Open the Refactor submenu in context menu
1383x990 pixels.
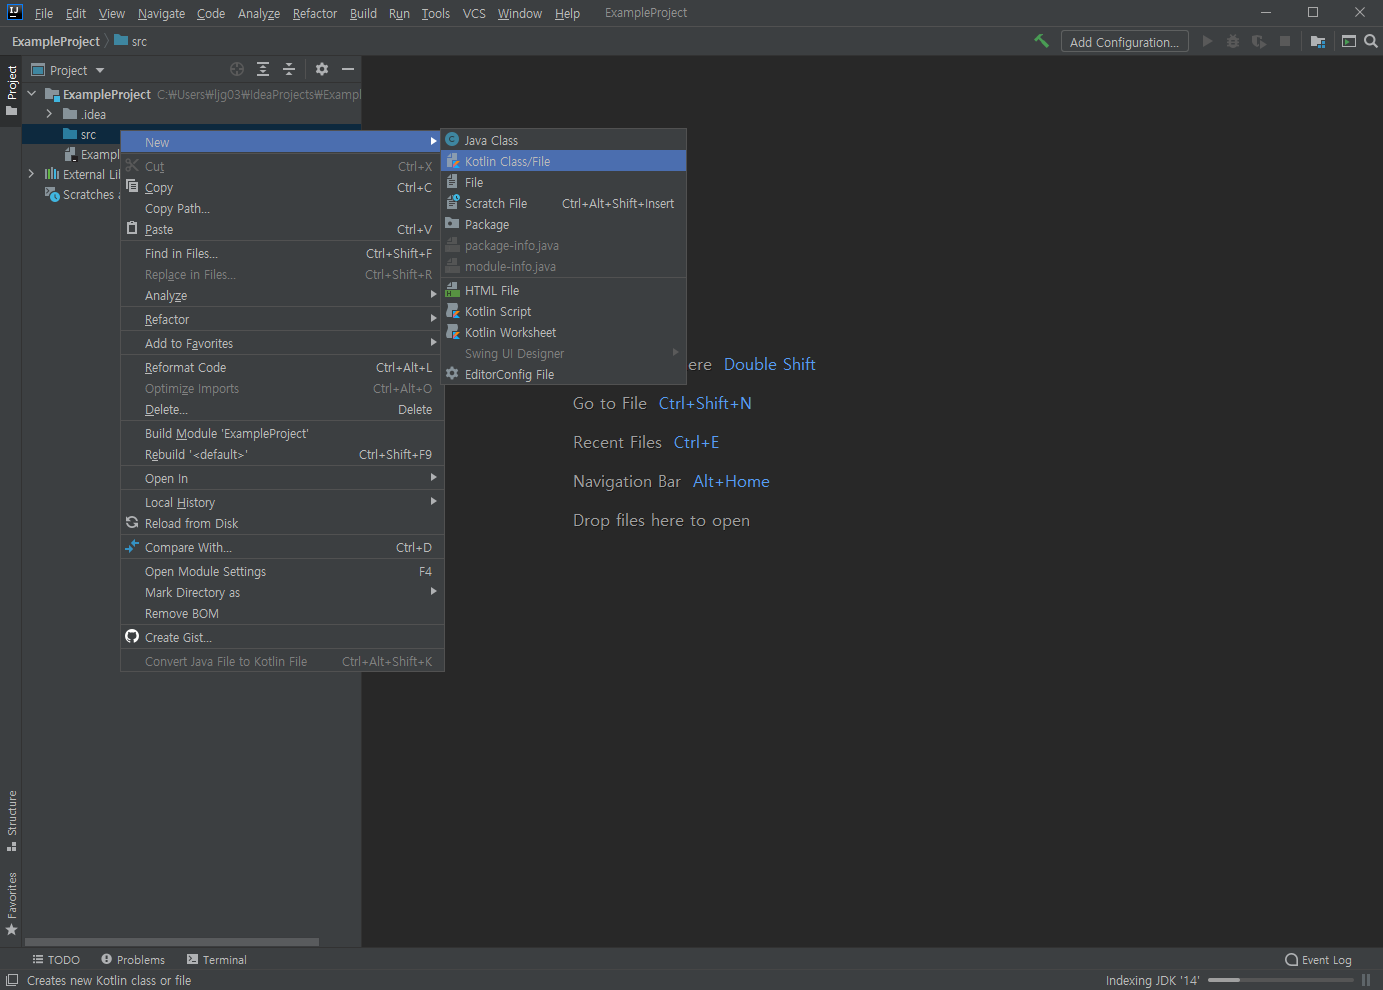tap(282, 319)
